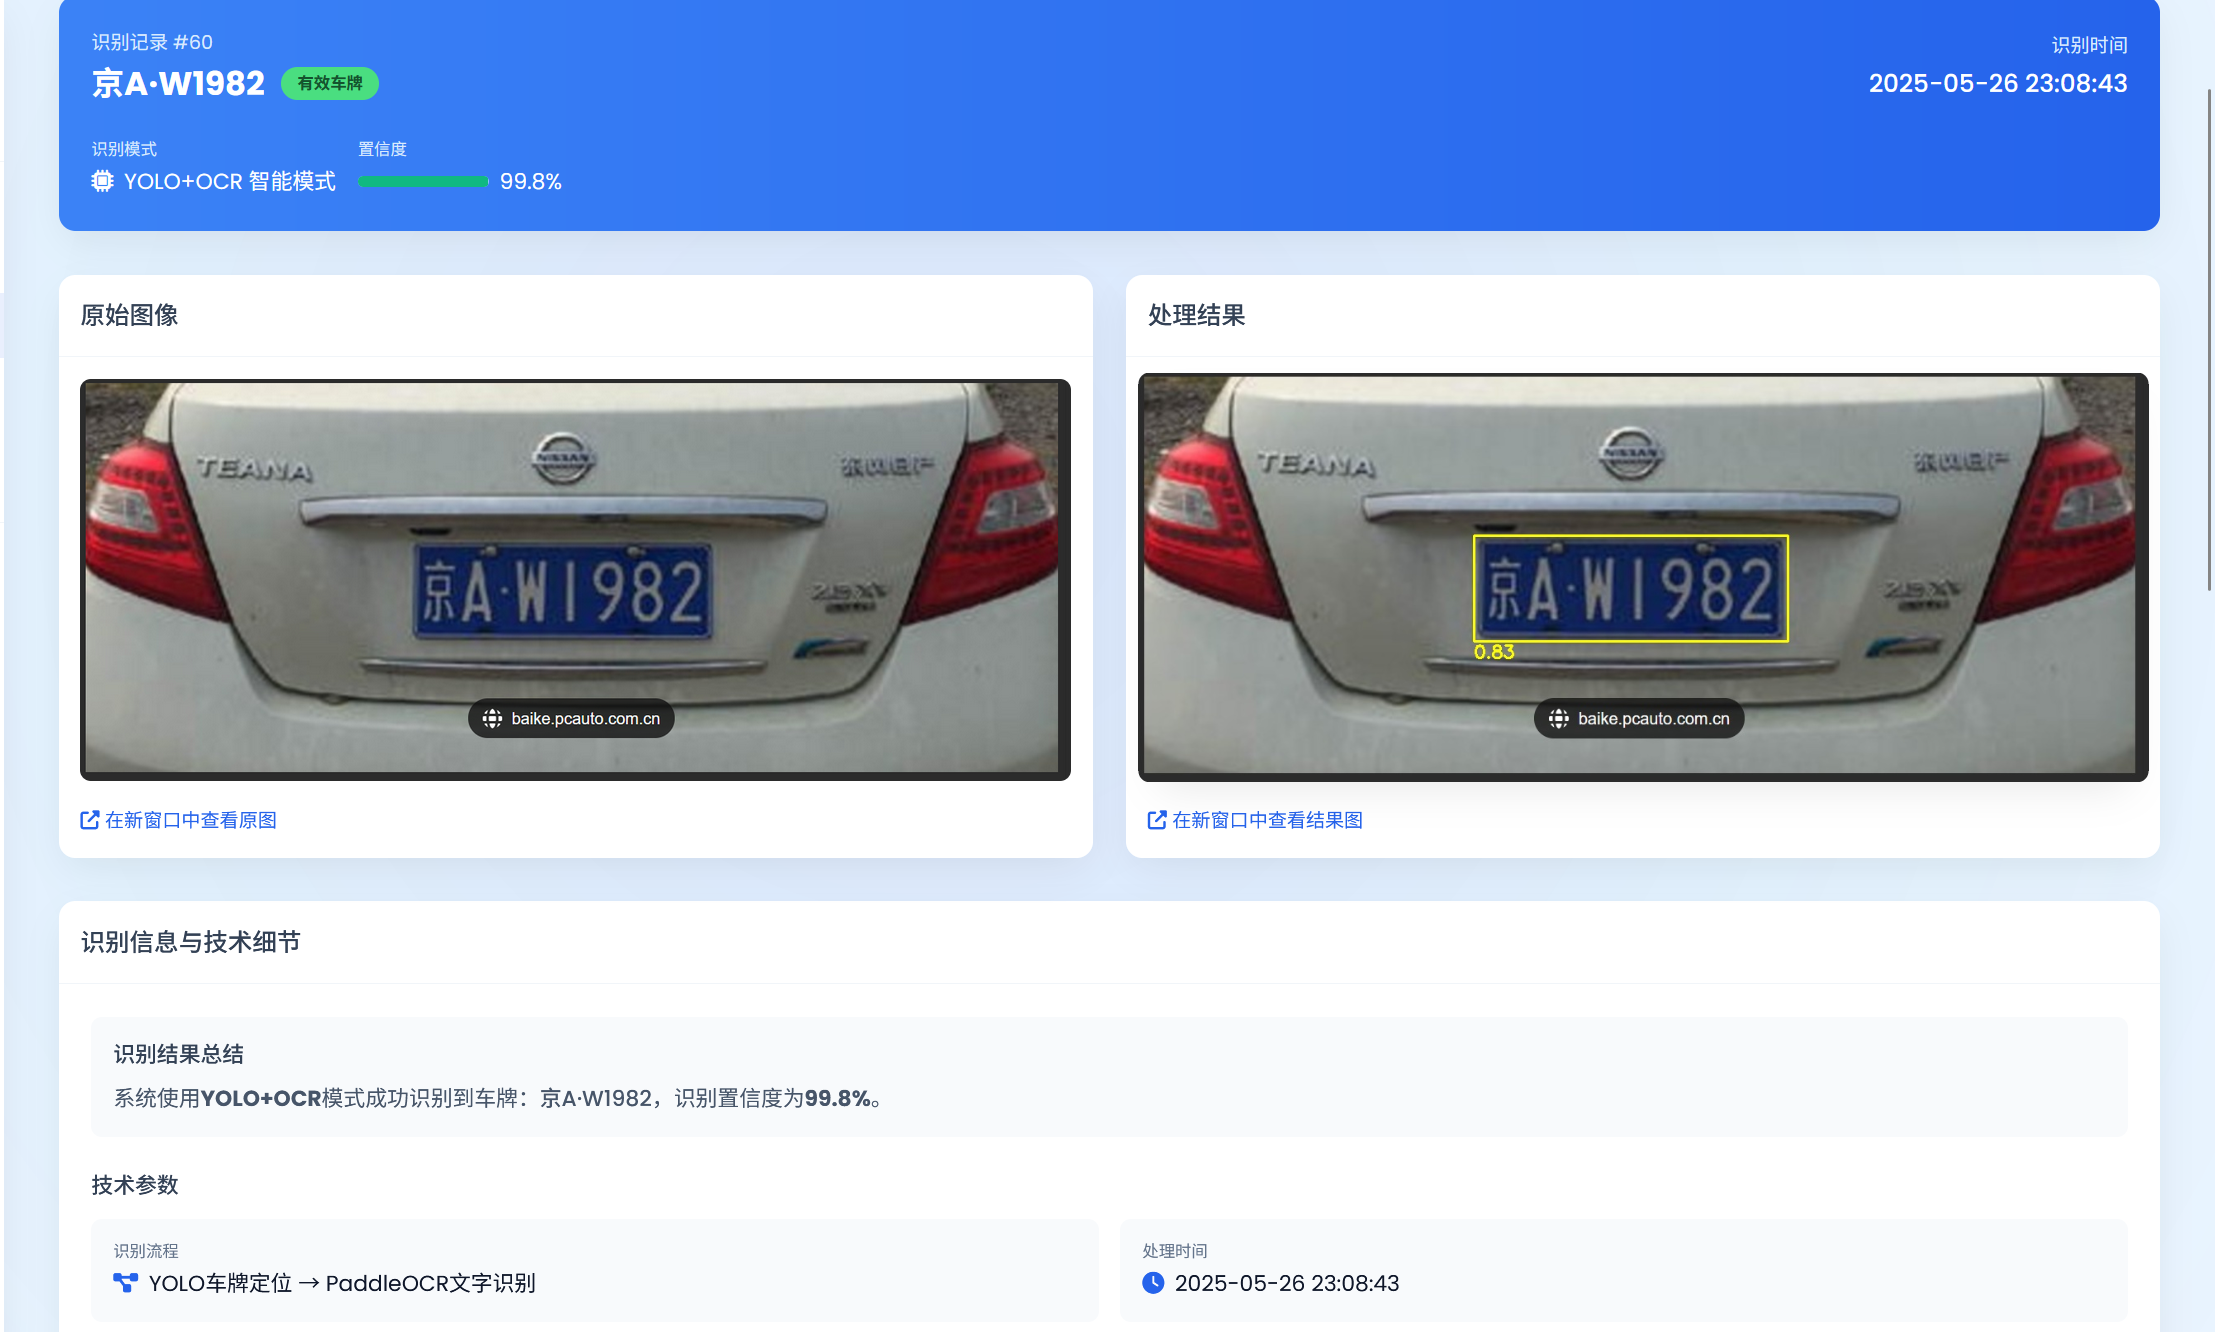Click the 京A·W1982 plate number heading
Image resolution: width=2215 pixels, height=1332 pixels.
(x=178, y=83)
